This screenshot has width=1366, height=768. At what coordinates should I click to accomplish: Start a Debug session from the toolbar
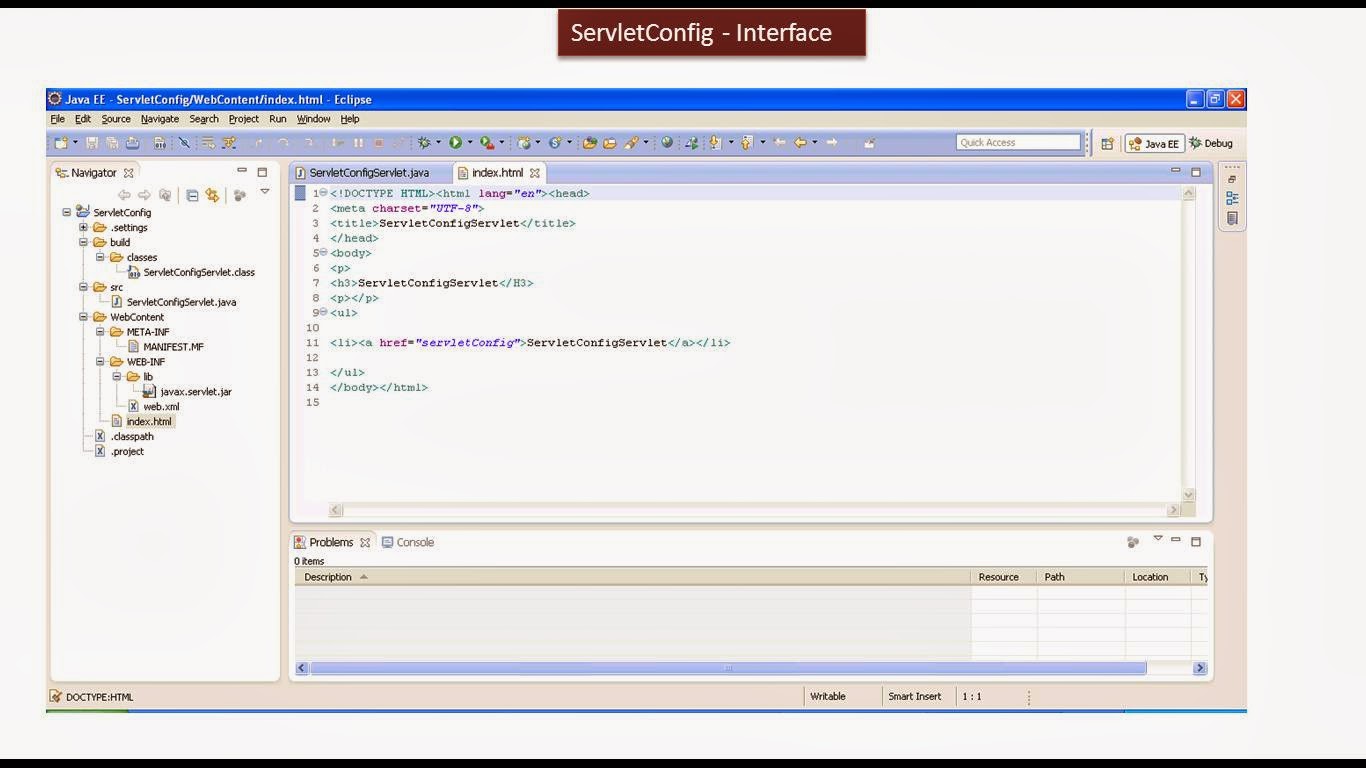click(x=422, y=142)
